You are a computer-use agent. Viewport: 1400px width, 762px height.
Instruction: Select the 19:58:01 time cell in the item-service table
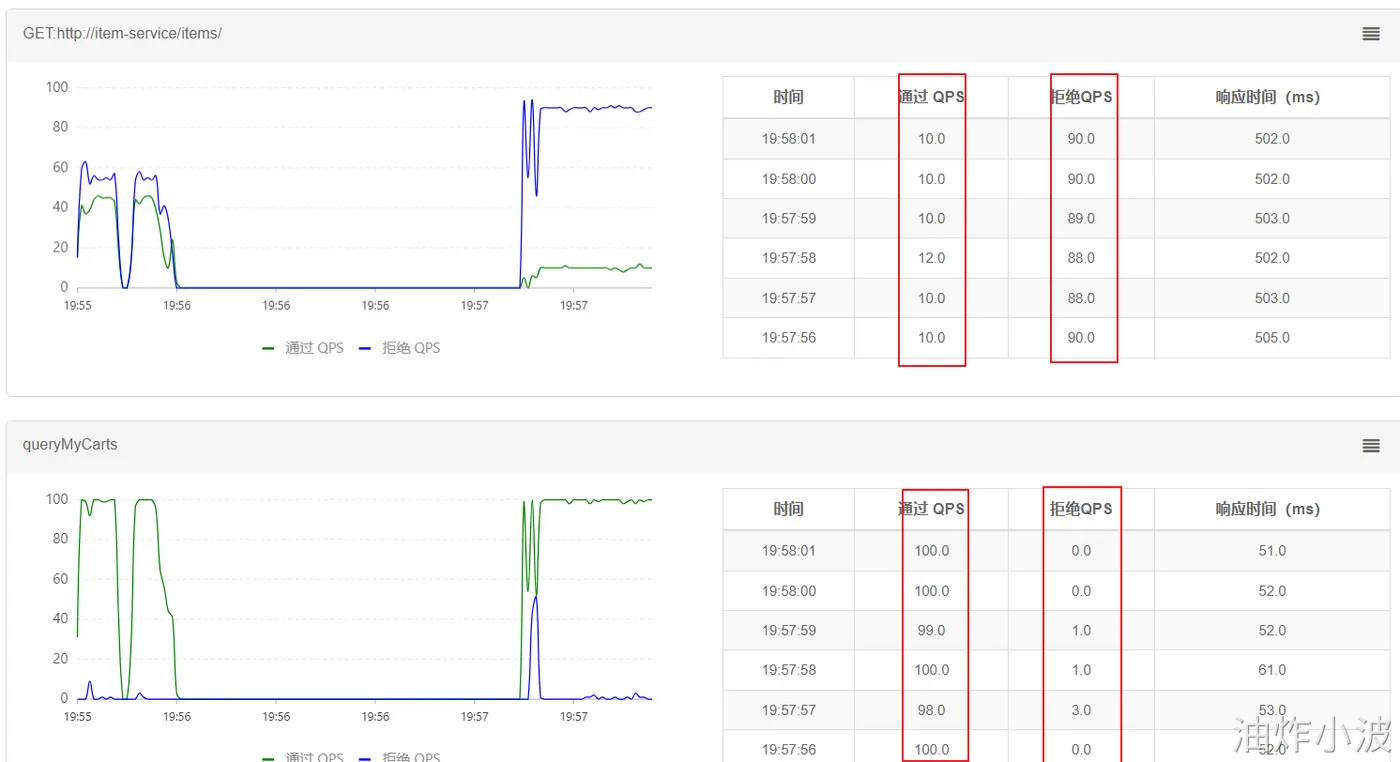789,139
